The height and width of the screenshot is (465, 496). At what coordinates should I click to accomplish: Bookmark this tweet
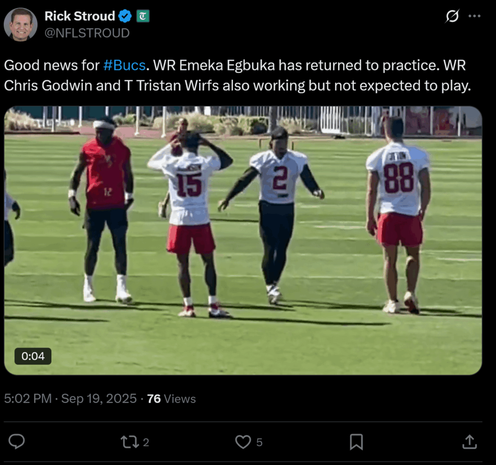click(356, 442)
